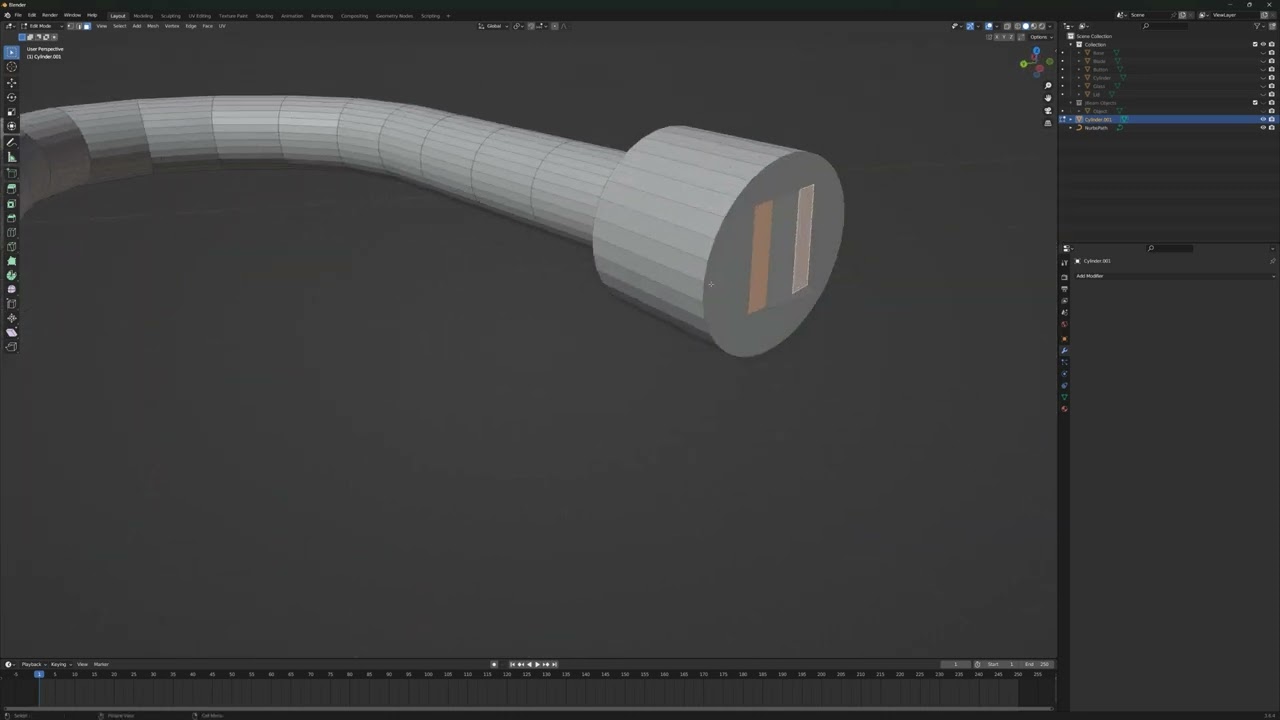
Task: Click the pan view hand icon
Action: coord(1048,98)
